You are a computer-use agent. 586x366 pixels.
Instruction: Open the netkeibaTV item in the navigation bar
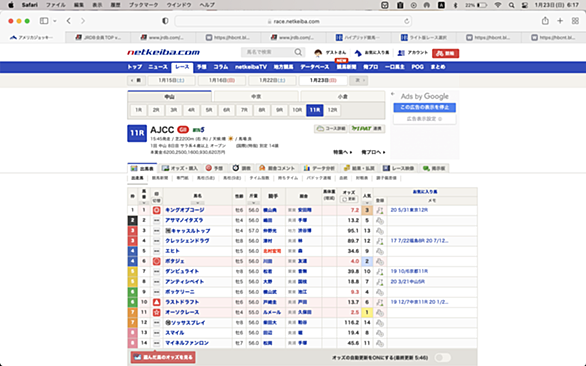[x=251, y=67]
